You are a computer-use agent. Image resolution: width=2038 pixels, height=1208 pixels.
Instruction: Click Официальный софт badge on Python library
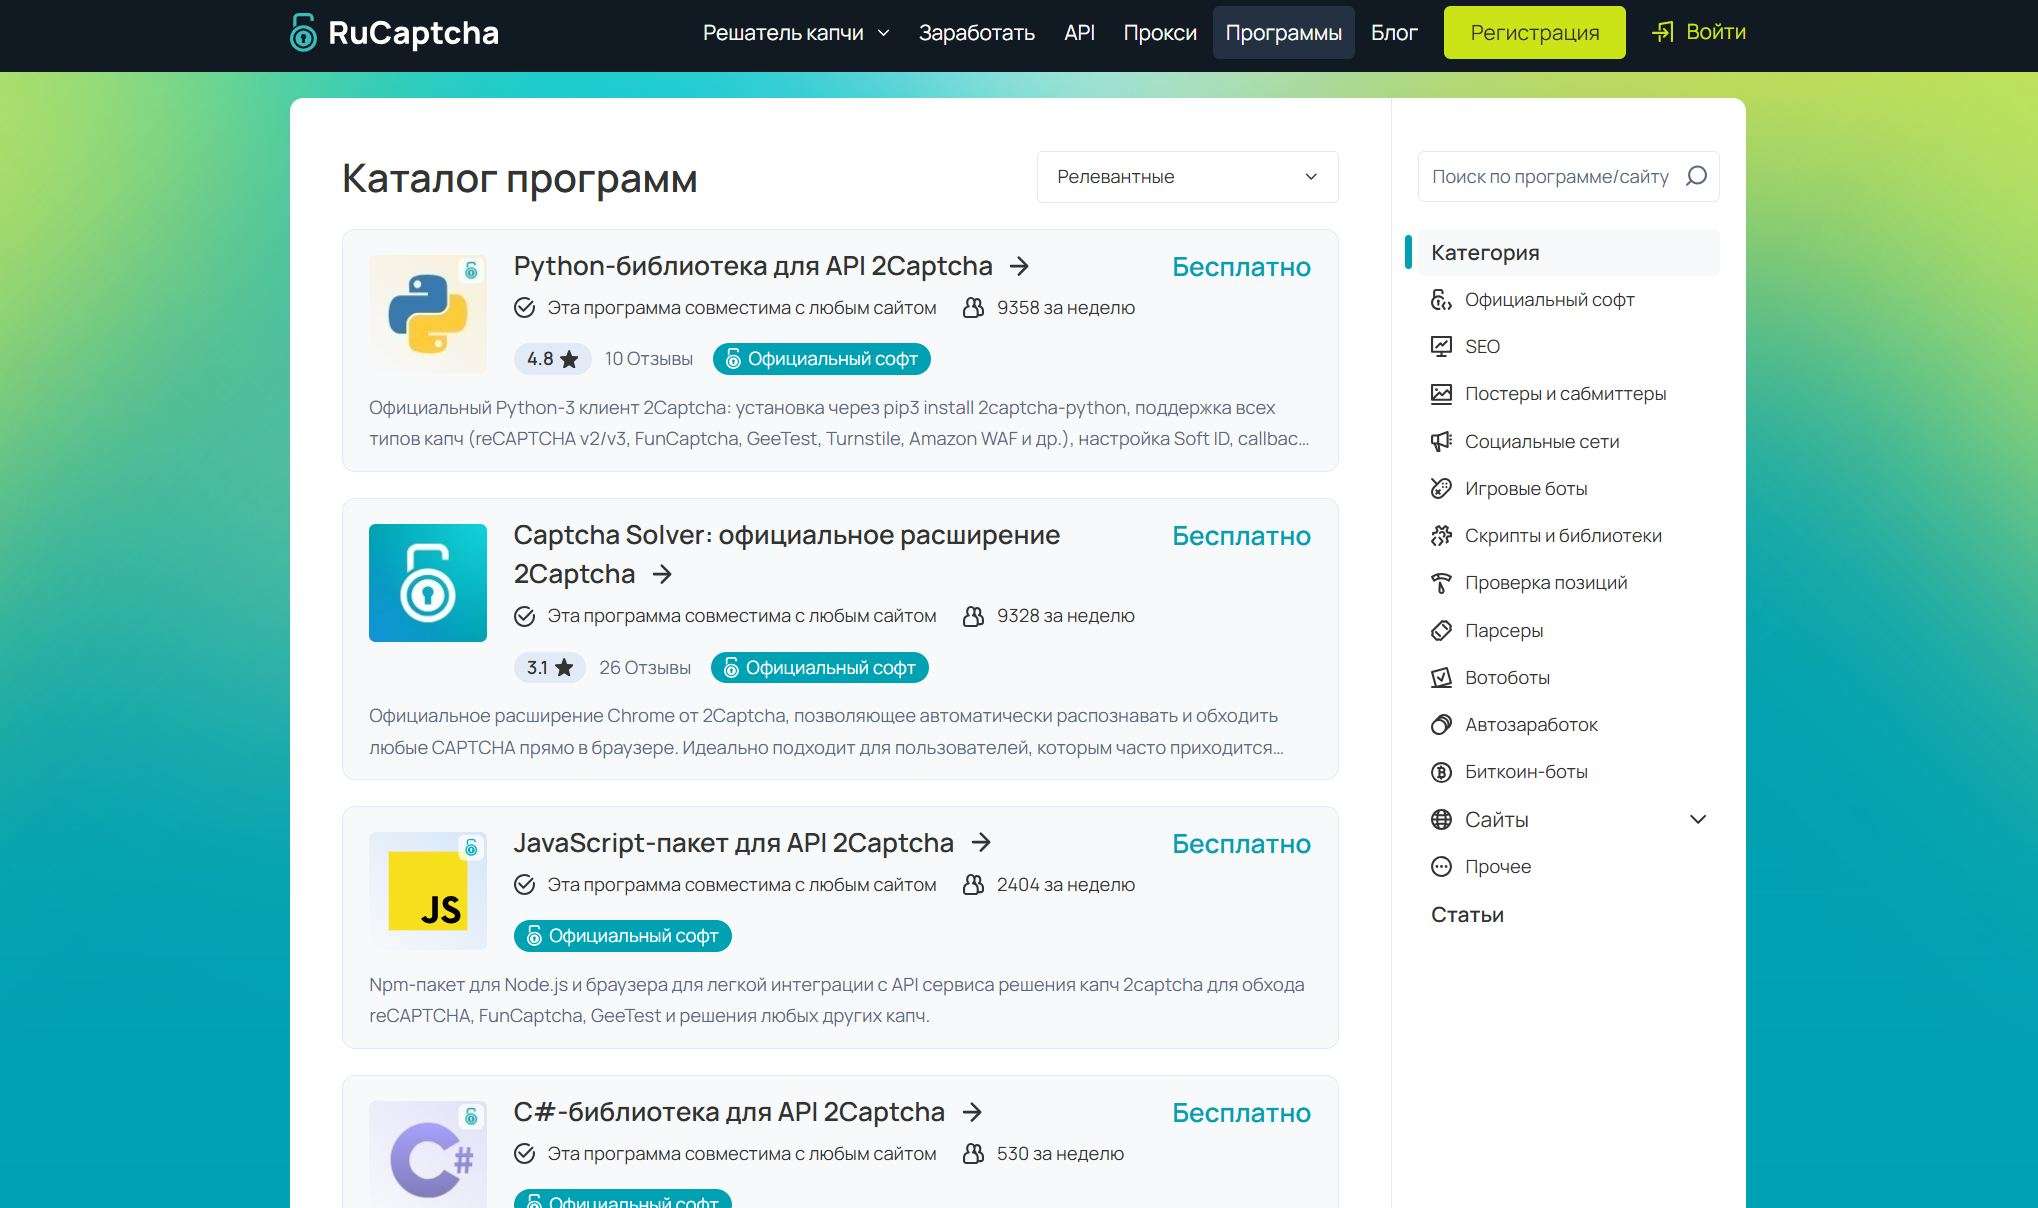[821, 359]
